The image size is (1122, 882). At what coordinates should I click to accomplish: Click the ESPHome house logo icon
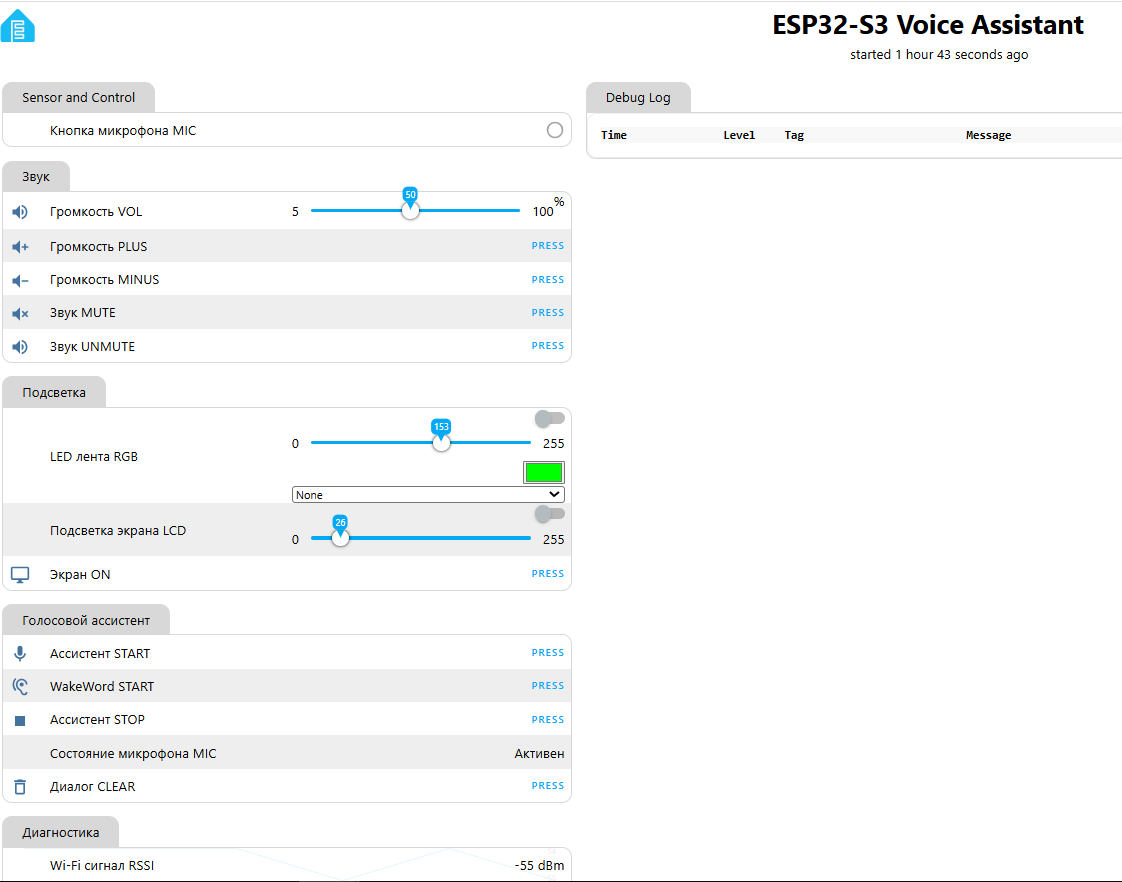17,26
